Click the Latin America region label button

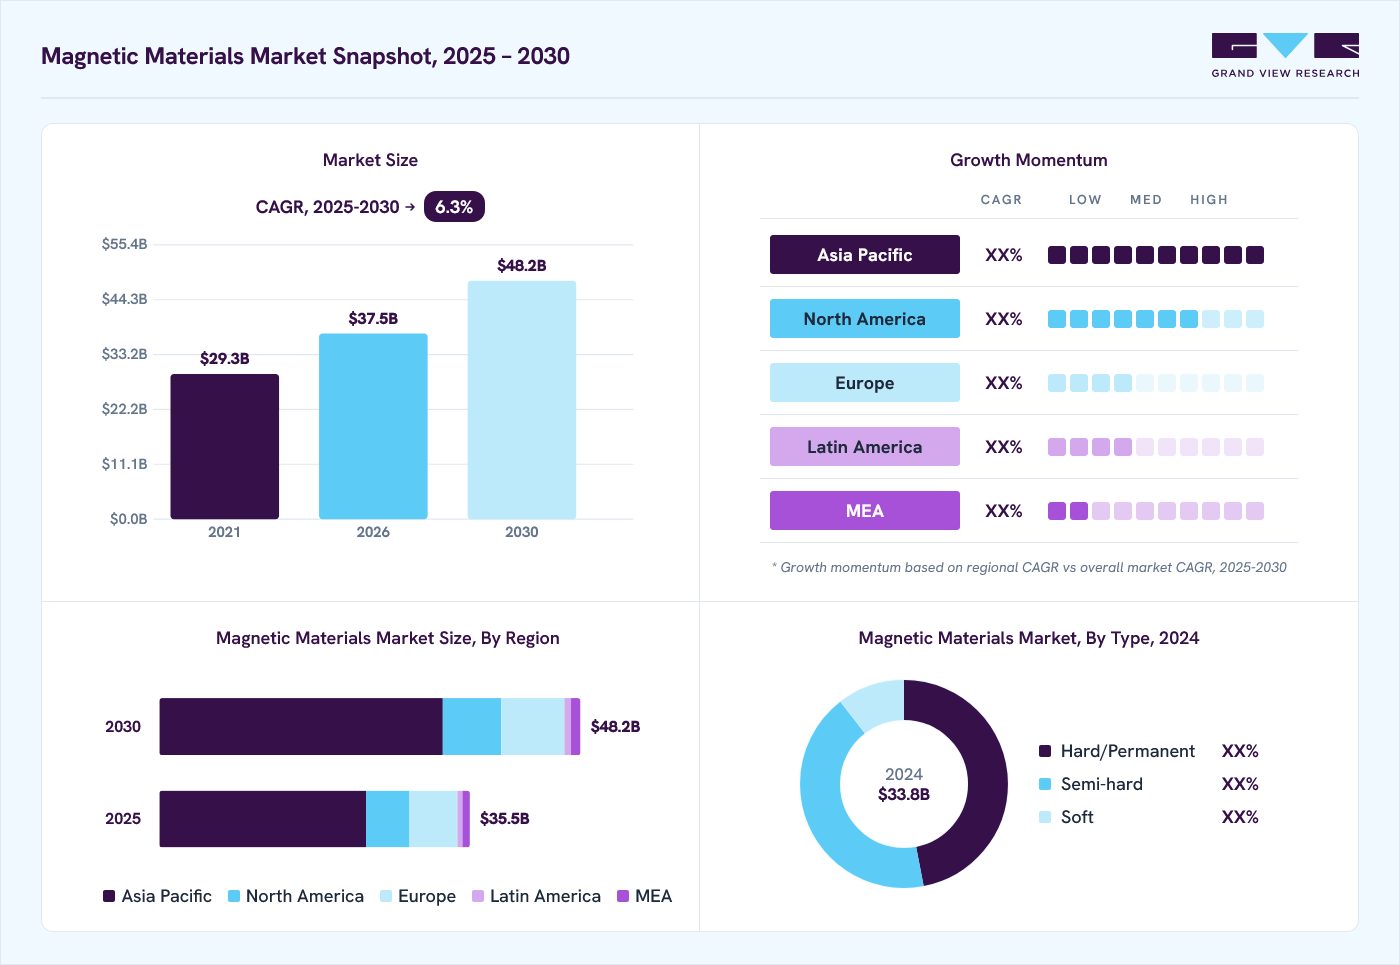865,447
